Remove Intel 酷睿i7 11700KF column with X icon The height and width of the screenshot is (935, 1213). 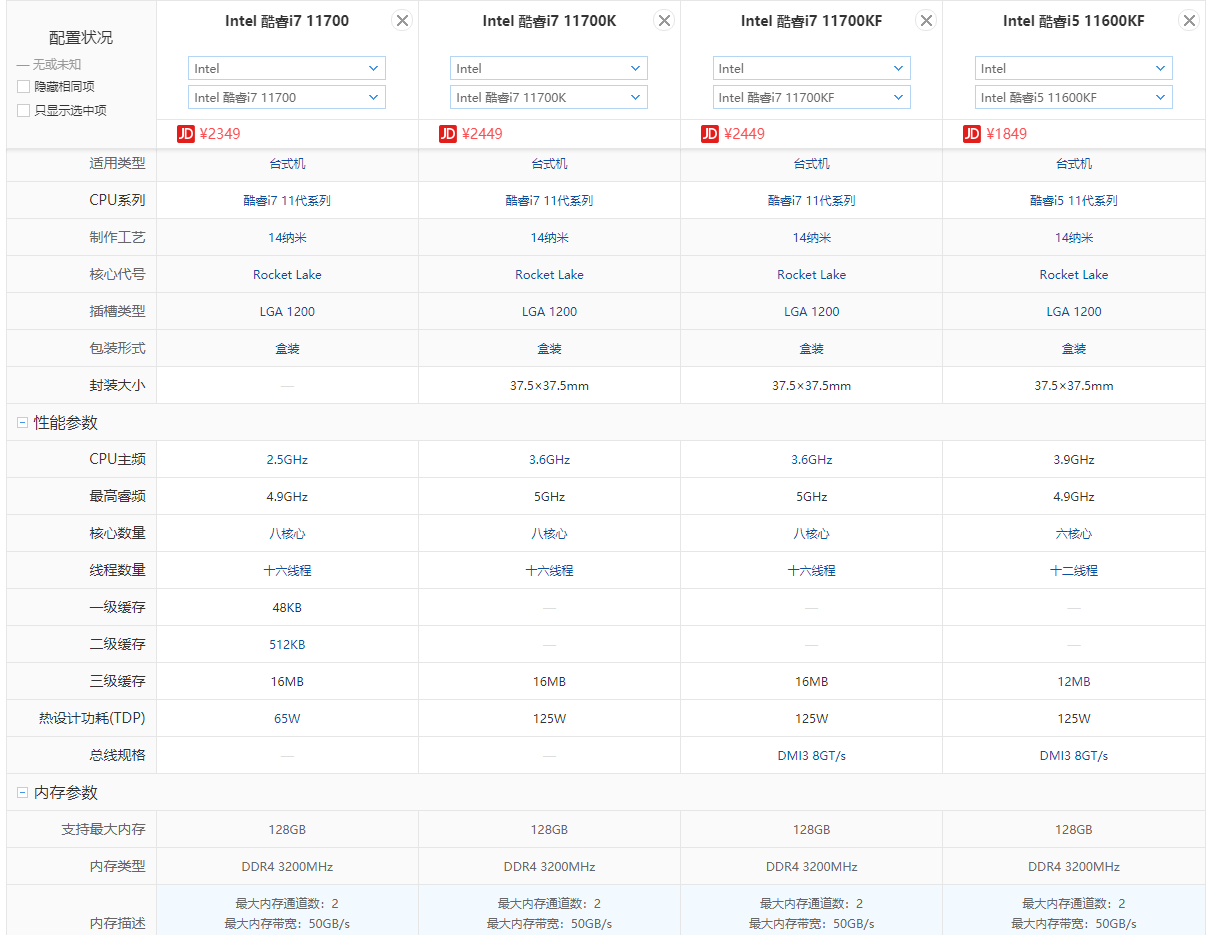pos(926,21)
